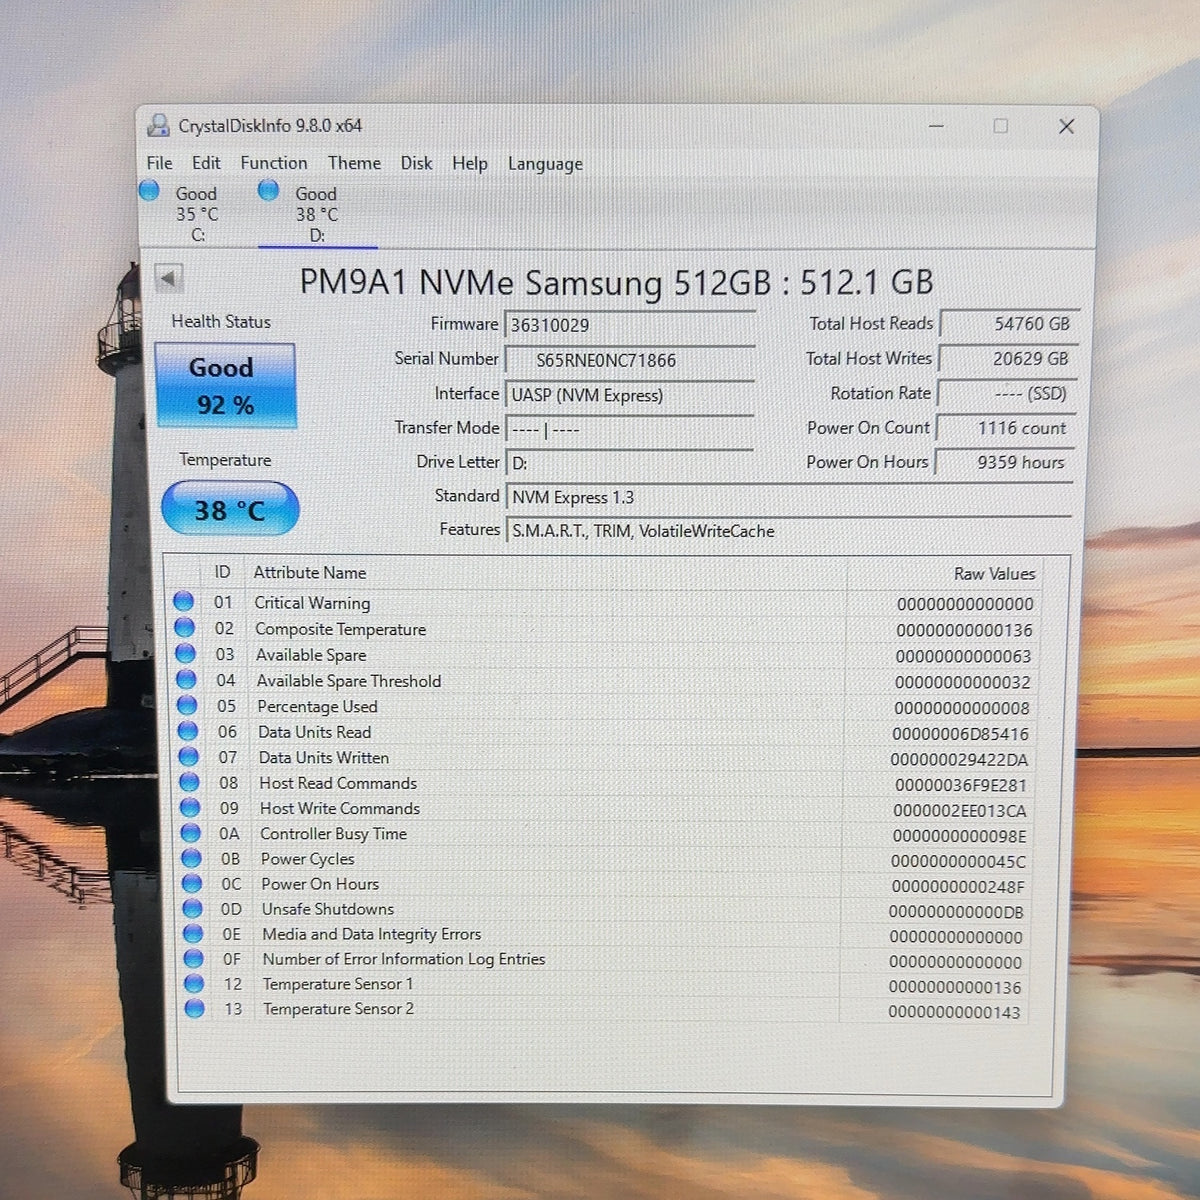Click raw value 00000006D85416
Image resolution: width=1200 pixels, height=1200 pixels.
point(960,734)
